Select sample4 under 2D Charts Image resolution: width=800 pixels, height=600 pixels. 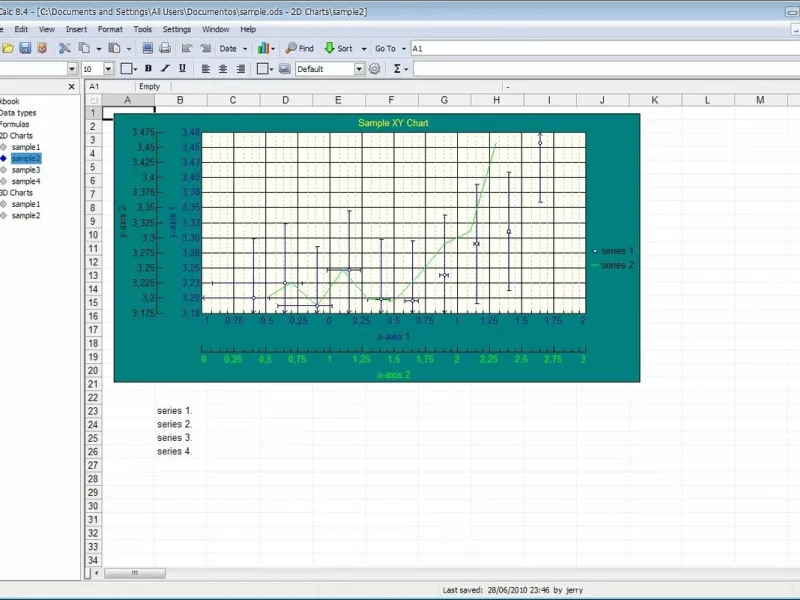26,181
